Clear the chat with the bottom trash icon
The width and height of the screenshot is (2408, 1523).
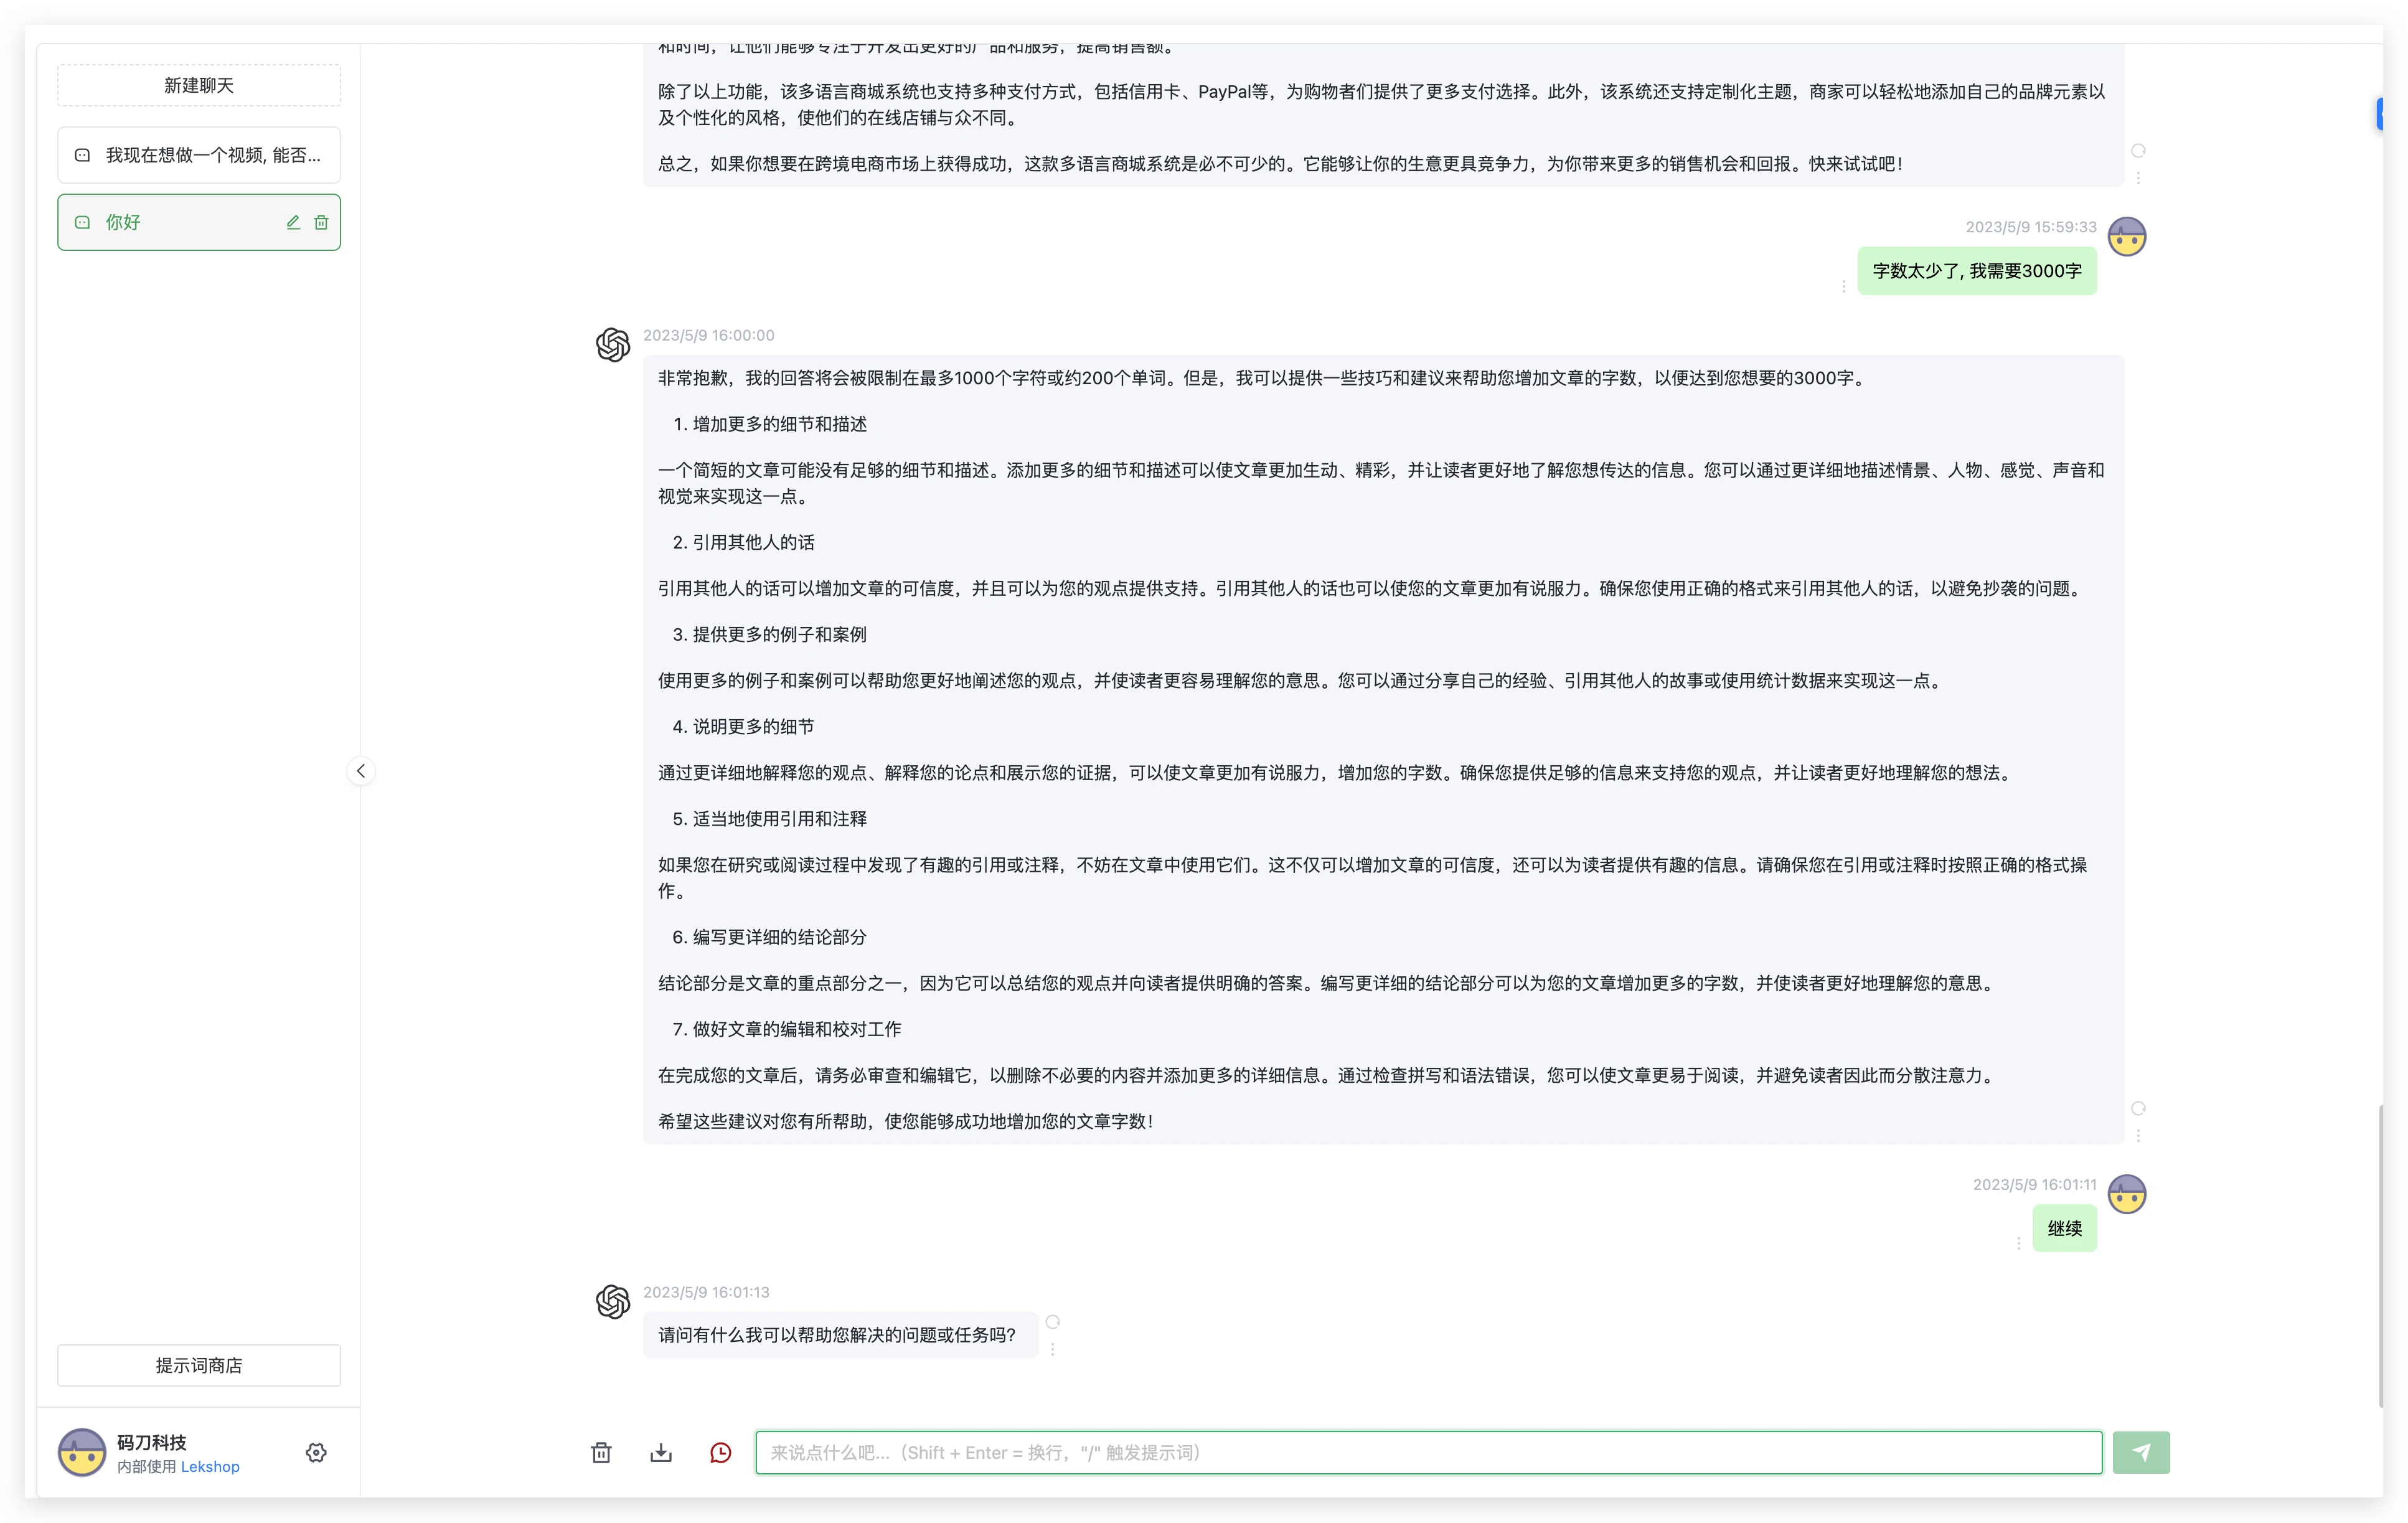tap(601, 1452)
